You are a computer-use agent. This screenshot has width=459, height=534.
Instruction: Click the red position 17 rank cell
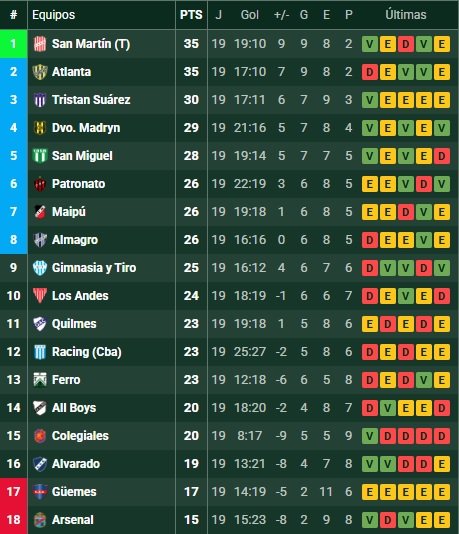(14, 492)
